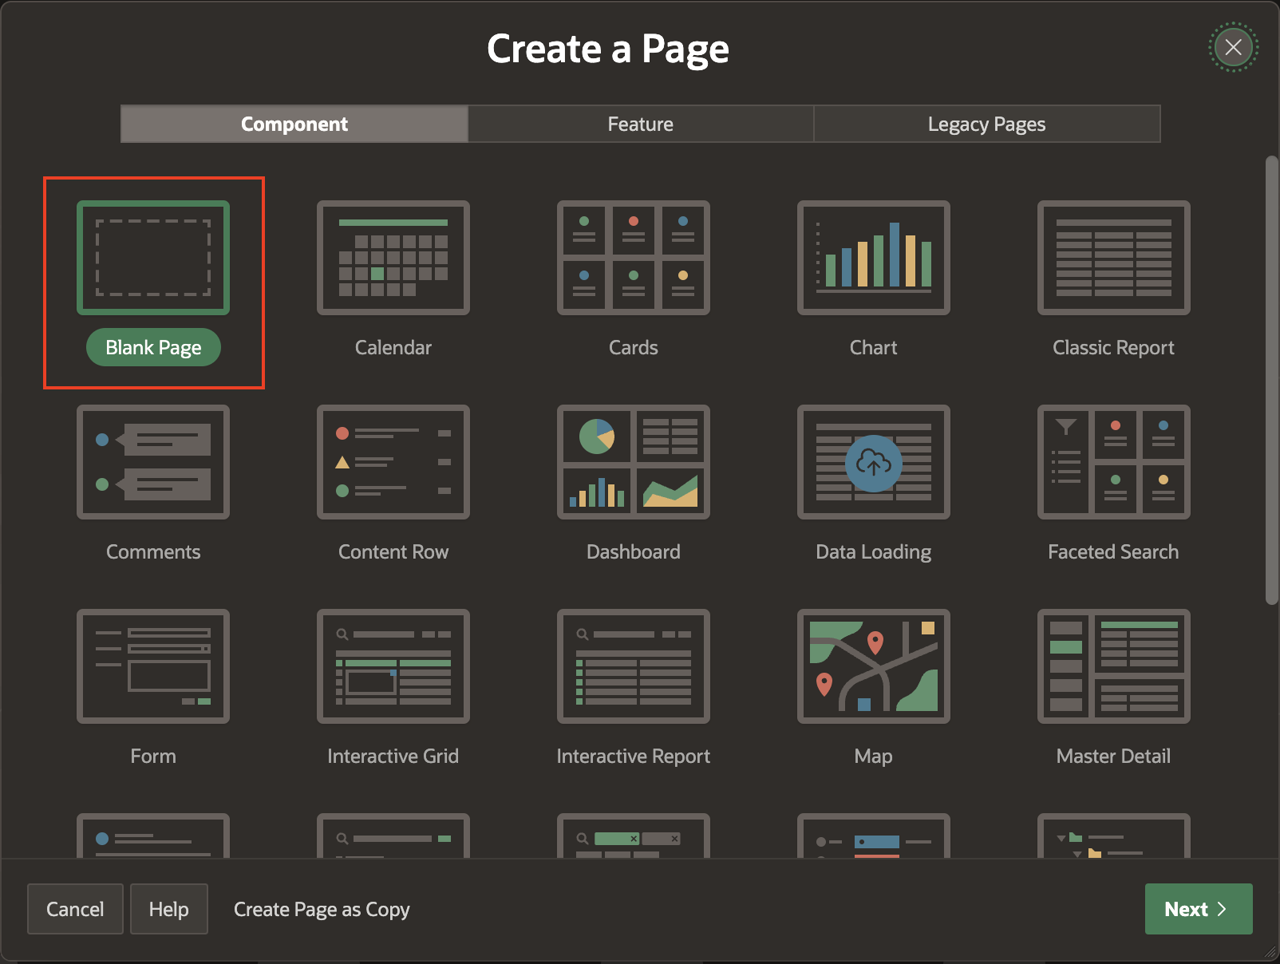Image resolution: width=1280 pixels, height=964 pixels.
Task: Choose the Map page icon
Action: click(873, 666)
